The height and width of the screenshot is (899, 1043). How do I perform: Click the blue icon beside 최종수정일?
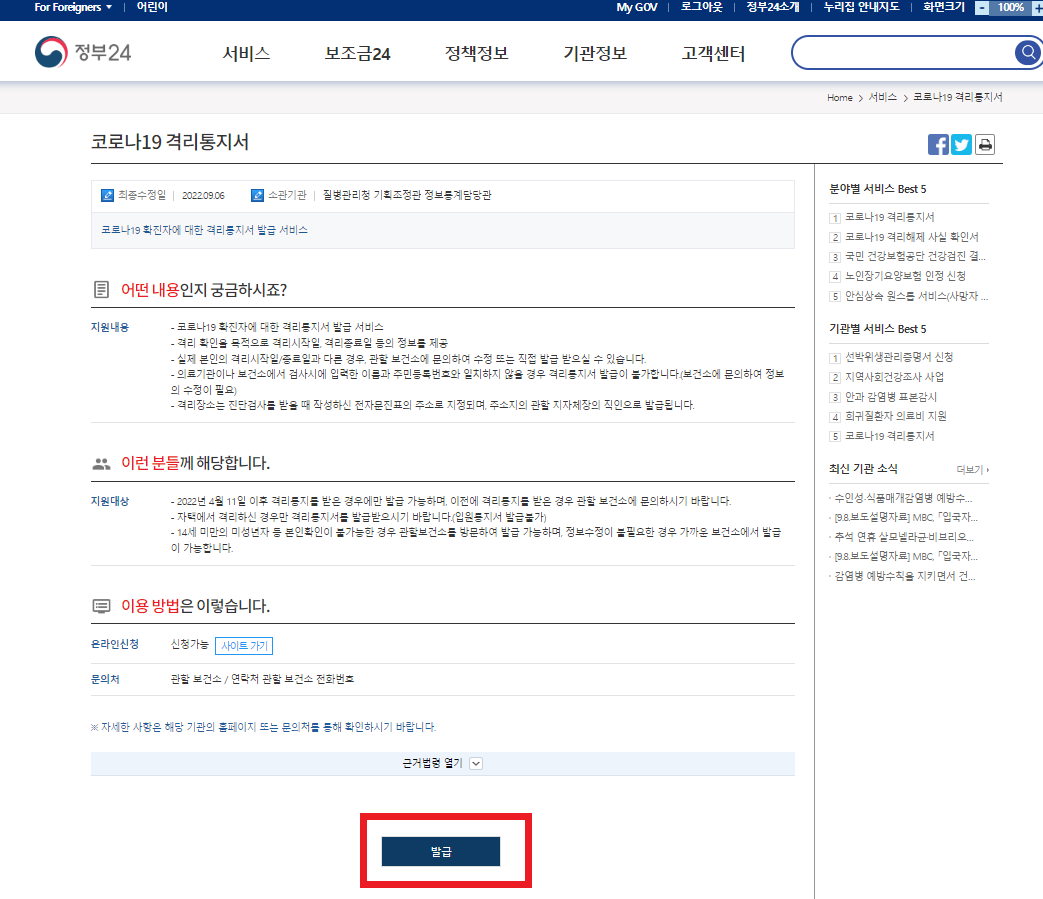tap(107, 195)
